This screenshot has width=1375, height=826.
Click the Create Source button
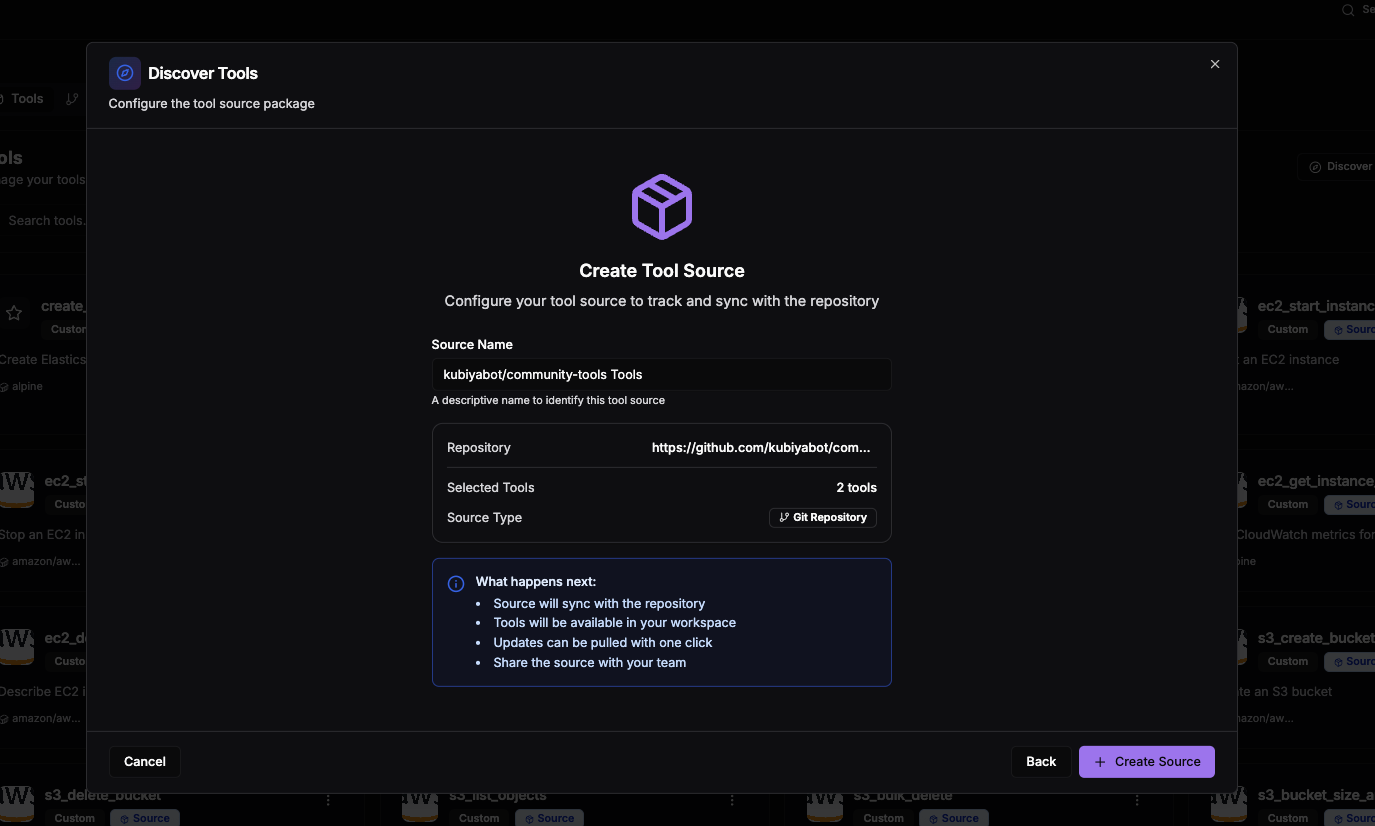1146,762
